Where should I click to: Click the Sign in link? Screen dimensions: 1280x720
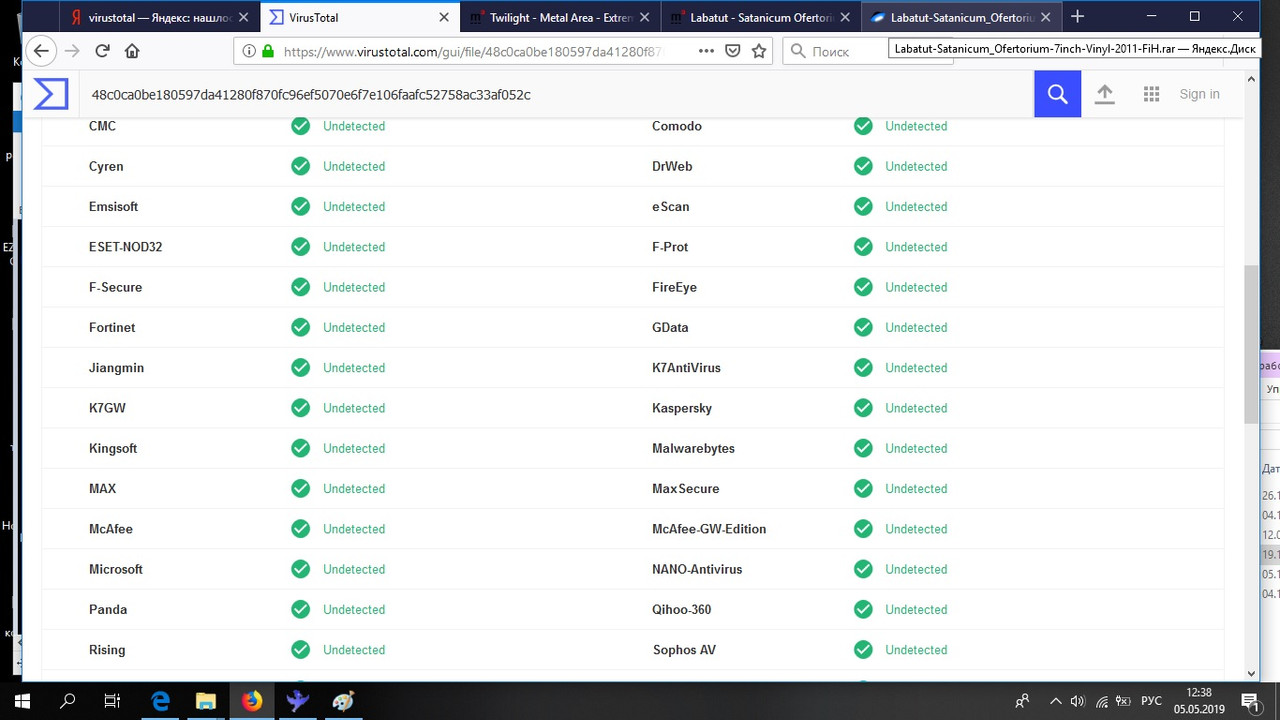coord(1199,94)
